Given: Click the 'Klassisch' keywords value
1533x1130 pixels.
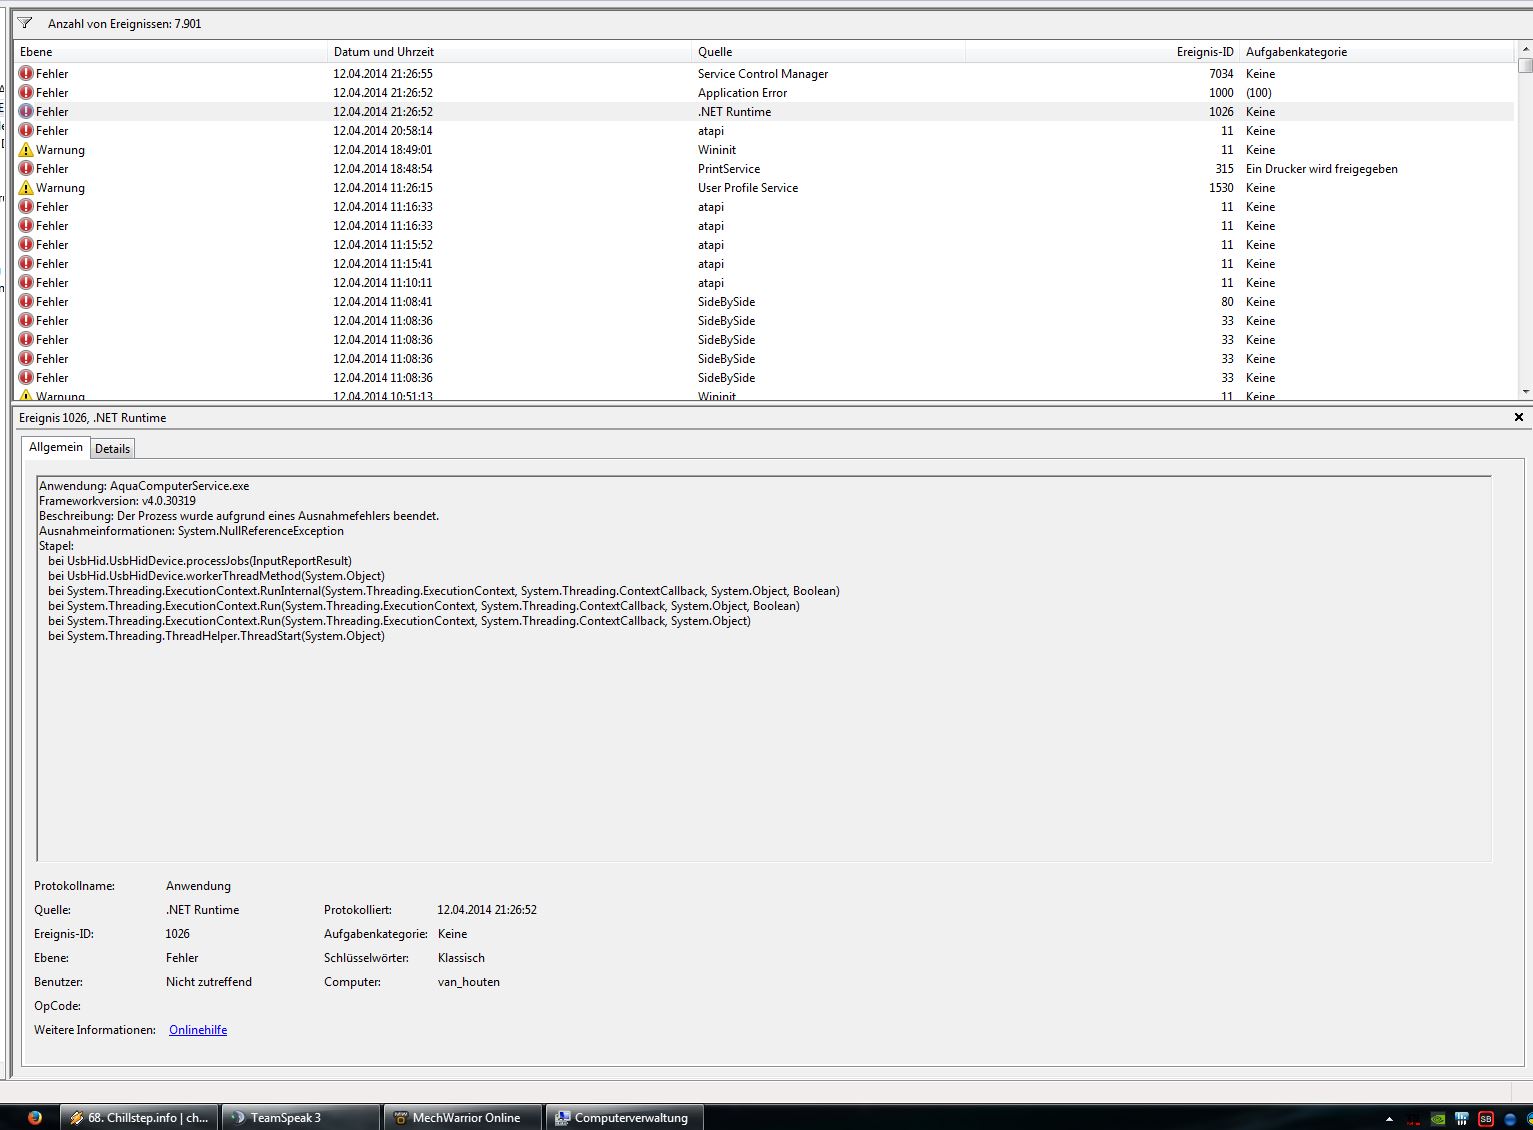Looking at the screenshot, I should 461,958.
